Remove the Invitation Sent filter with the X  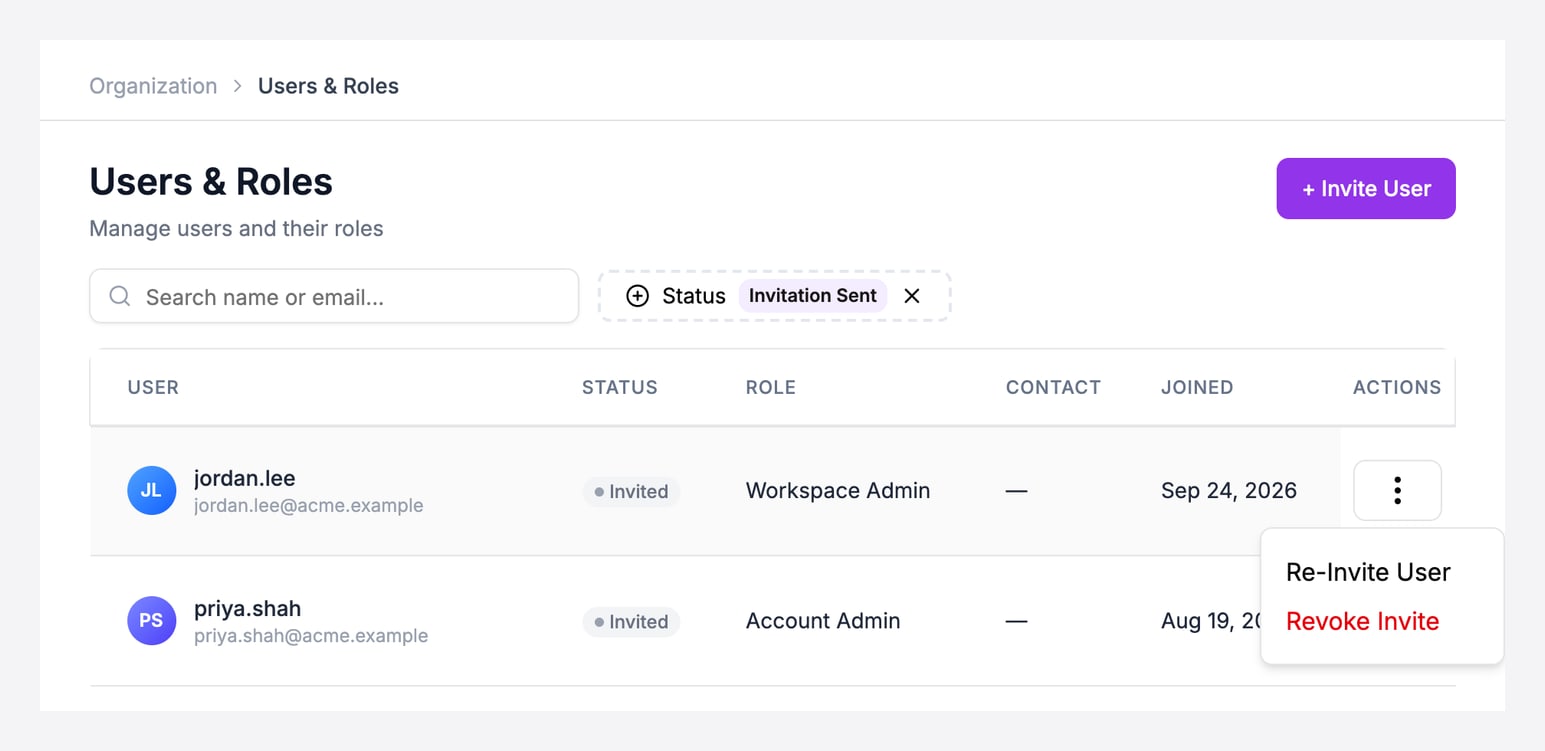(911, 296)
